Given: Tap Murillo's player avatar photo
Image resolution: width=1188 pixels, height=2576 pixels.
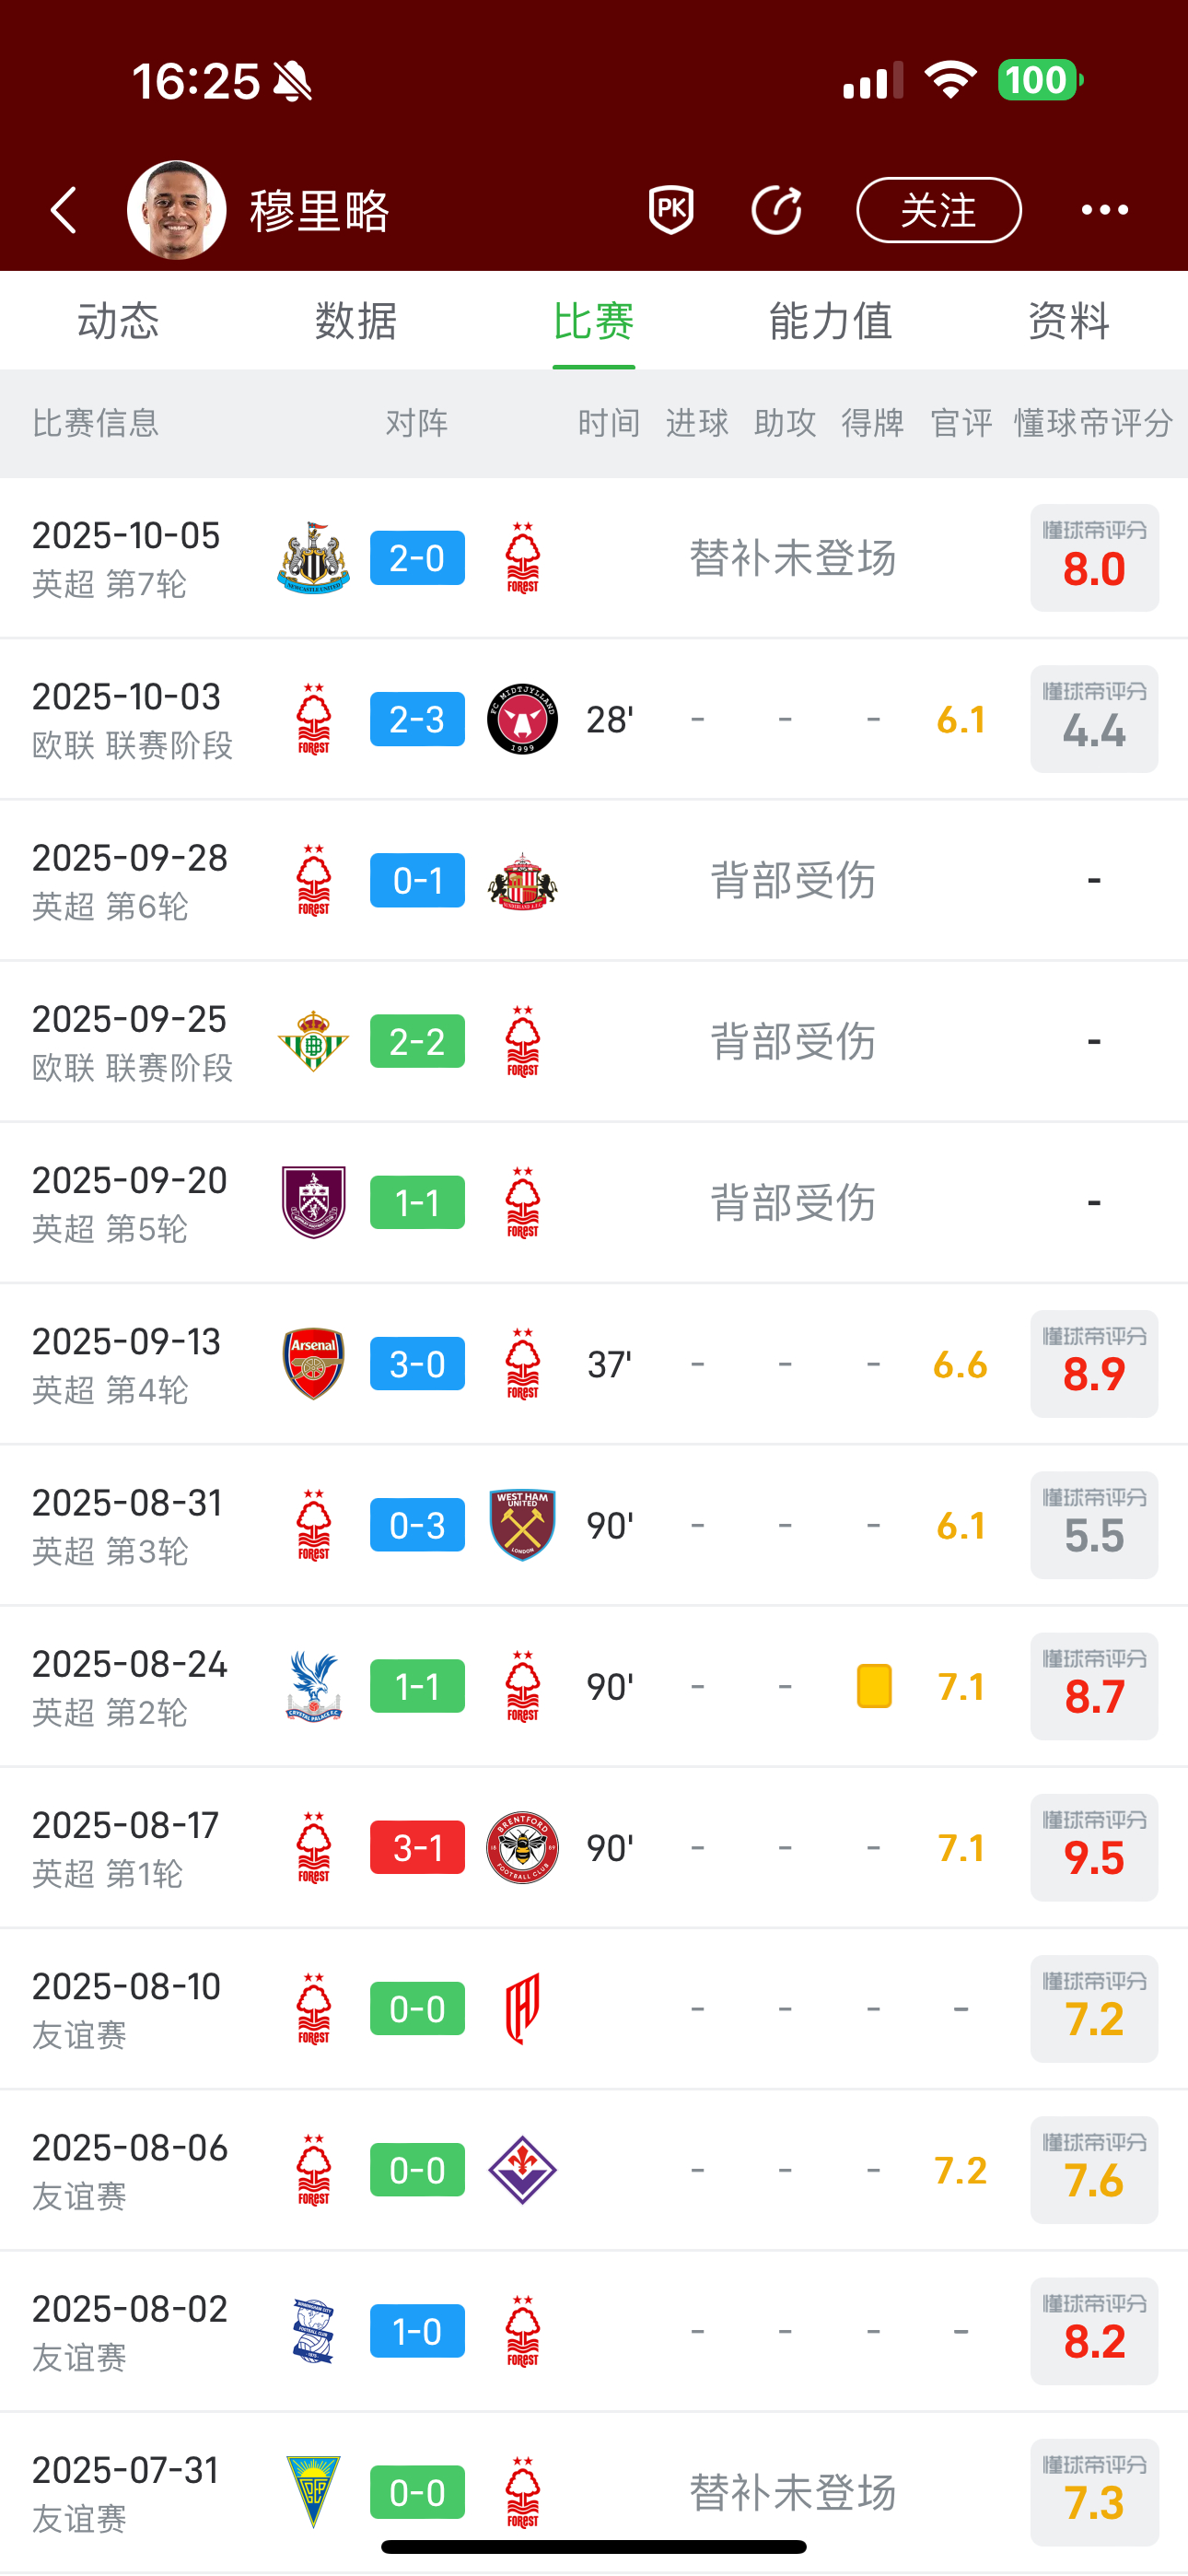Looking at the screenshot, I should (x=177, y=210).
